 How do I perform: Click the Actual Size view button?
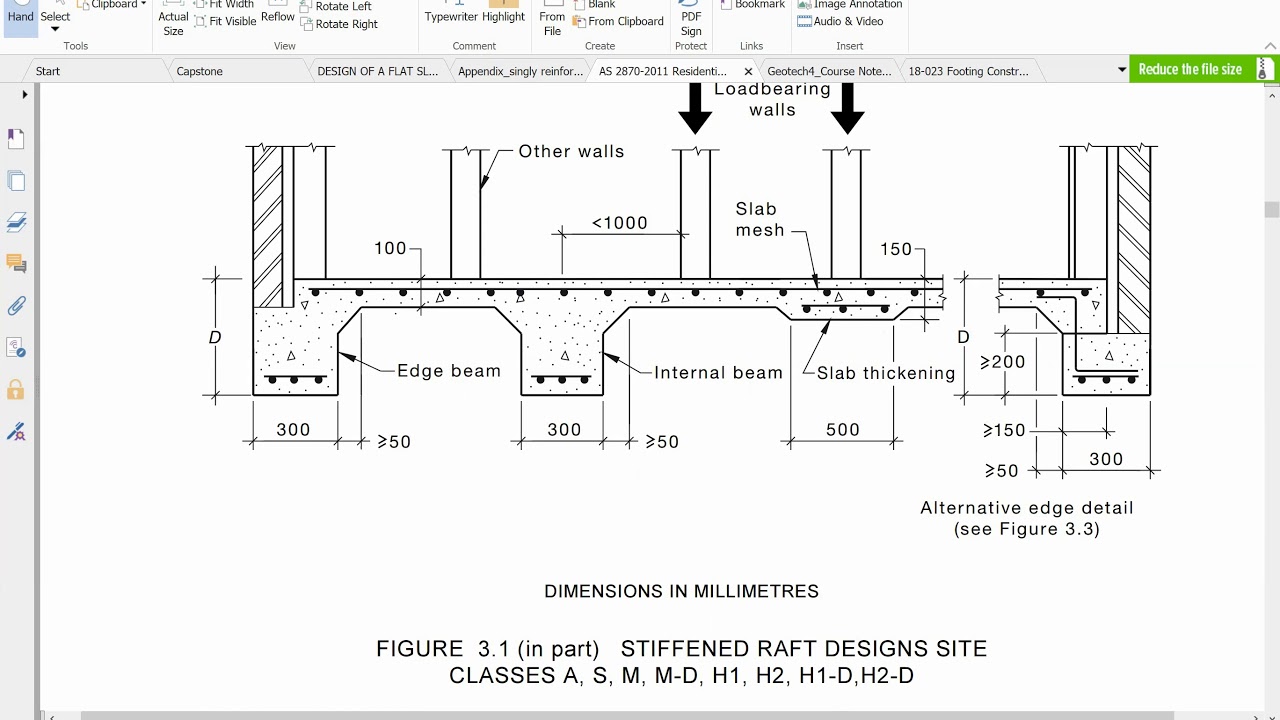(x=173, y=18)
